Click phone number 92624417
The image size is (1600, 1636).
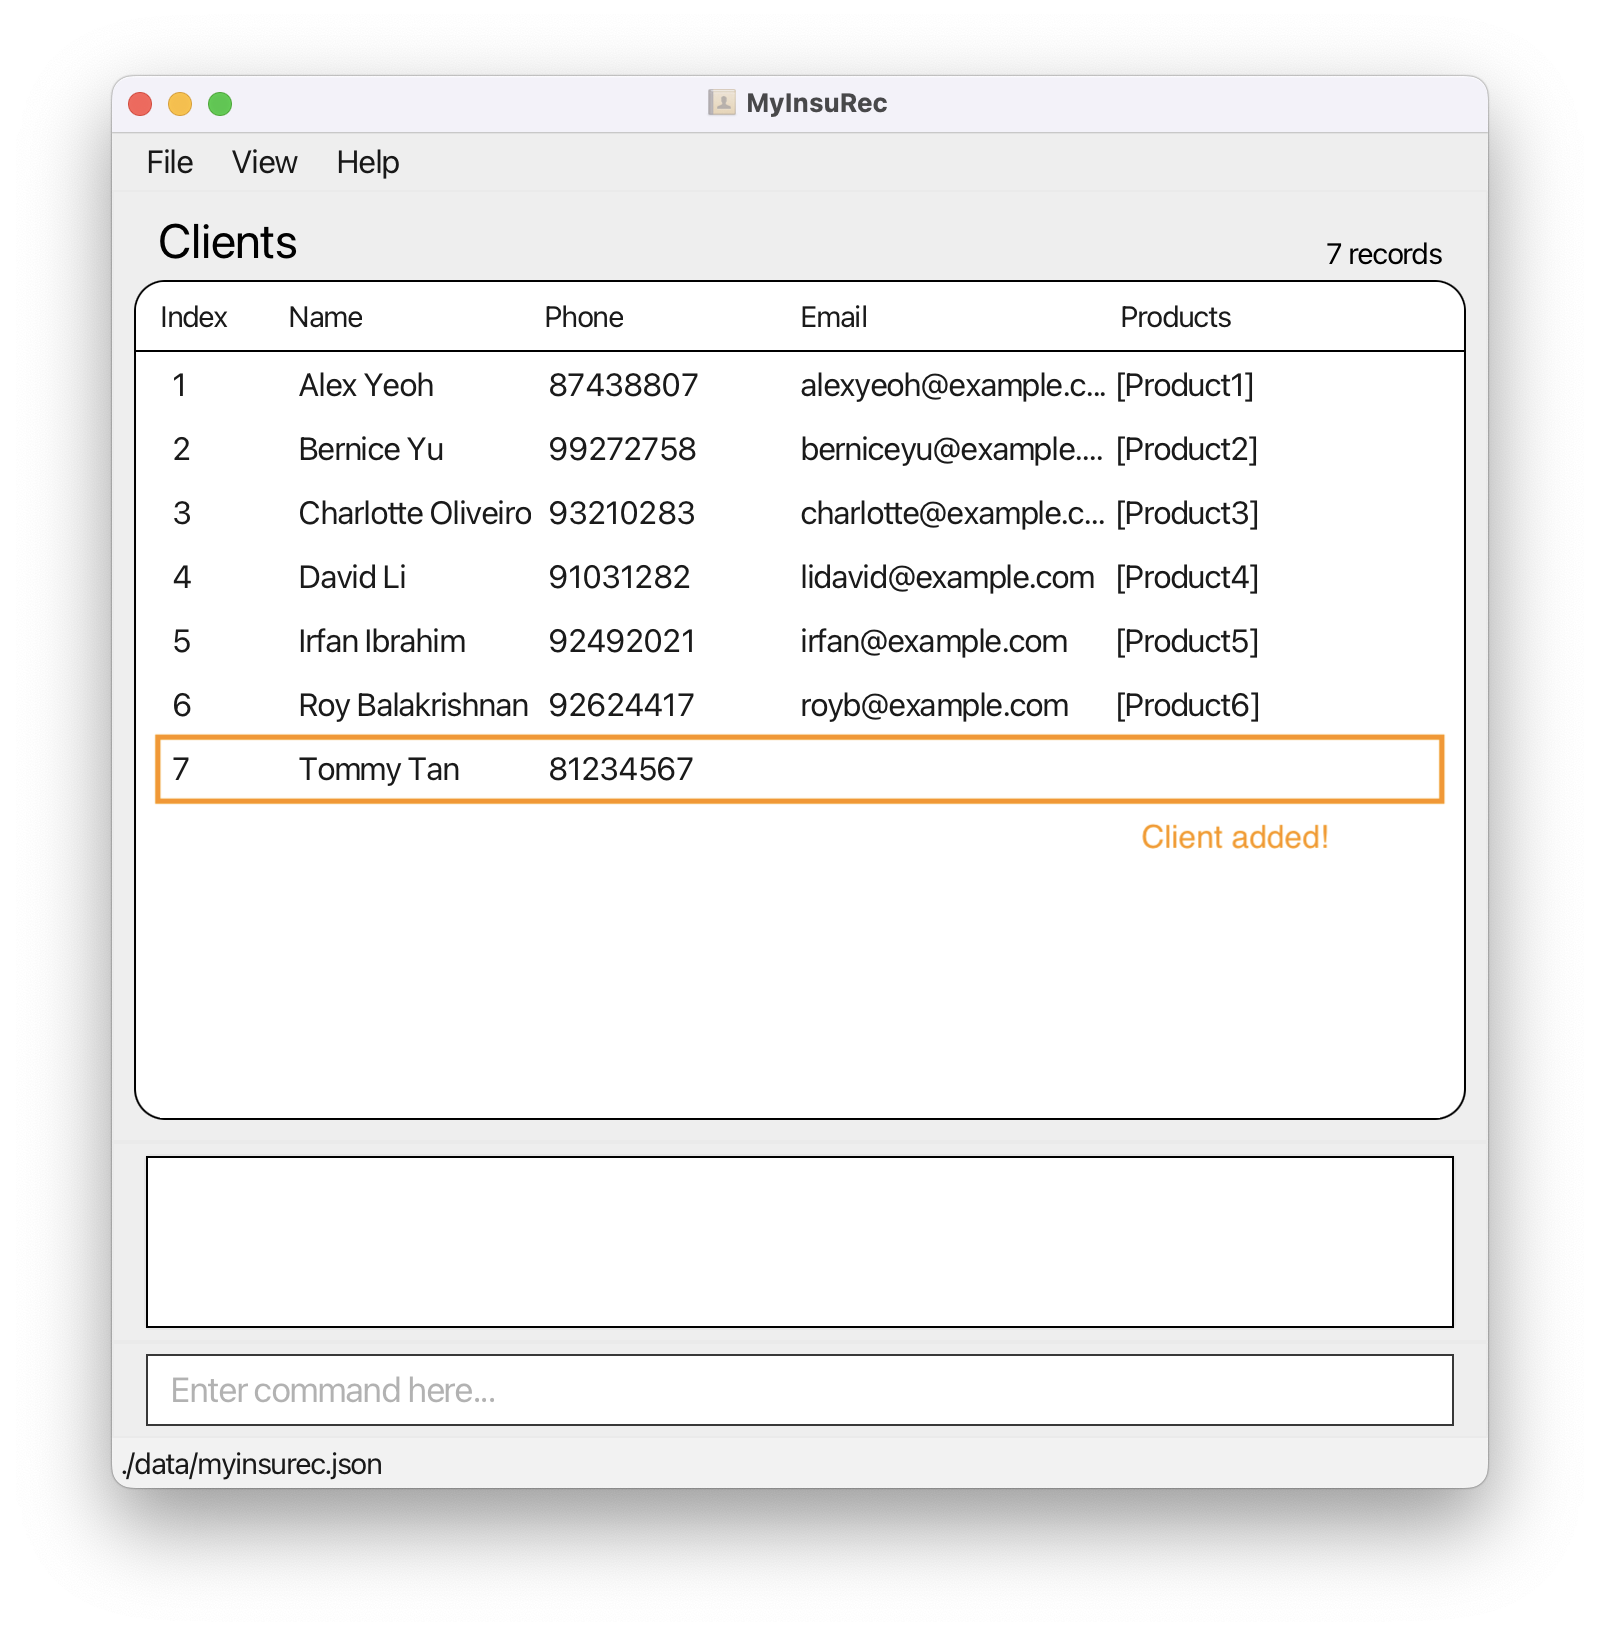click(621, 705)
